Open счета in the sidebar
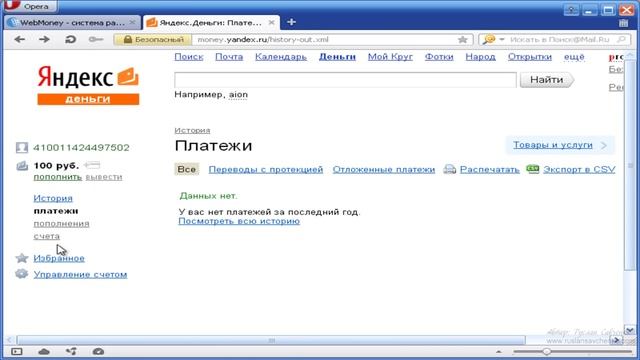The image size is (640, 360). coord(47,236)
